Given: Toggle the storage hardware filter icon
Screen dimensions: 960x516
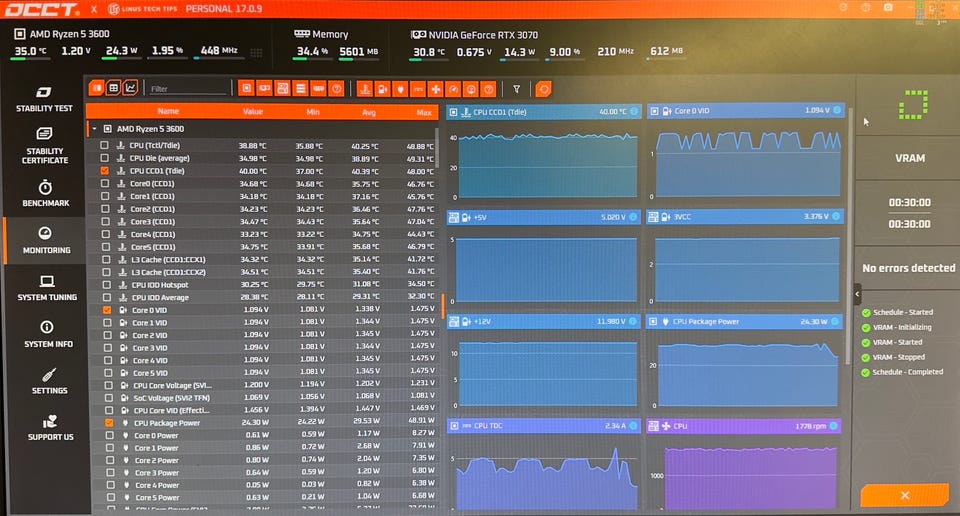Looking at the screenshot, I should point(300,89).
